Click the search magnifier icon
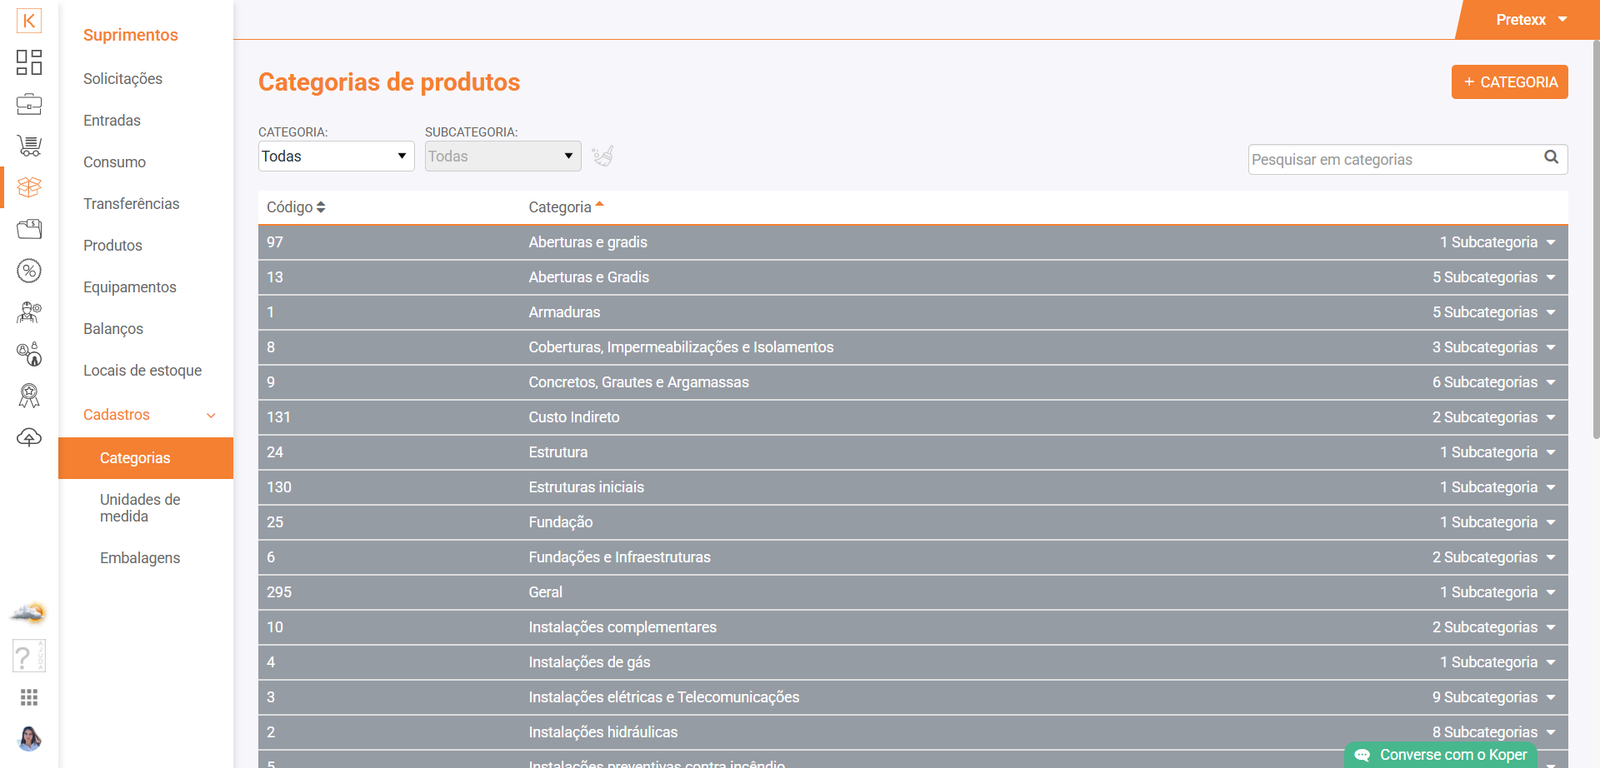The width and height of the screenshot is (1600, 768). pyautogui.click(x=1551, y=157)
